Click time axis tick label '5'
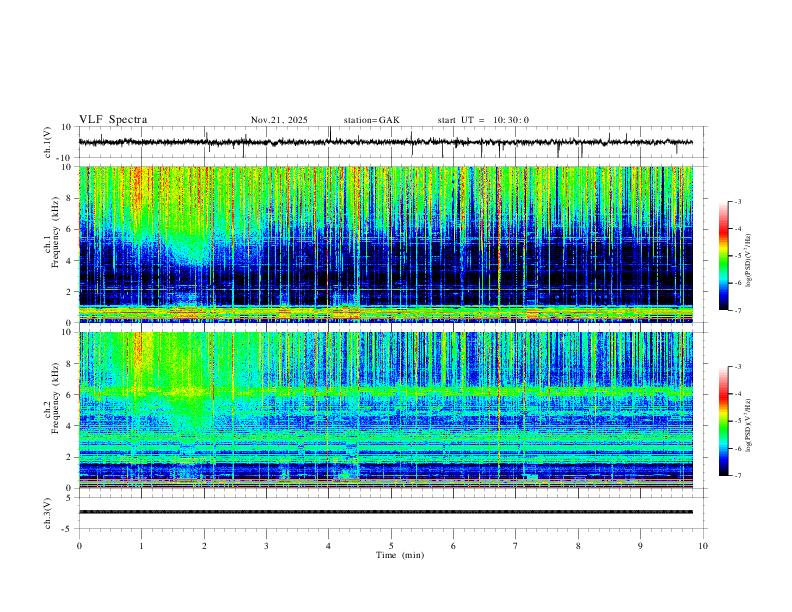The image size is (792, 612). [391, 546]
